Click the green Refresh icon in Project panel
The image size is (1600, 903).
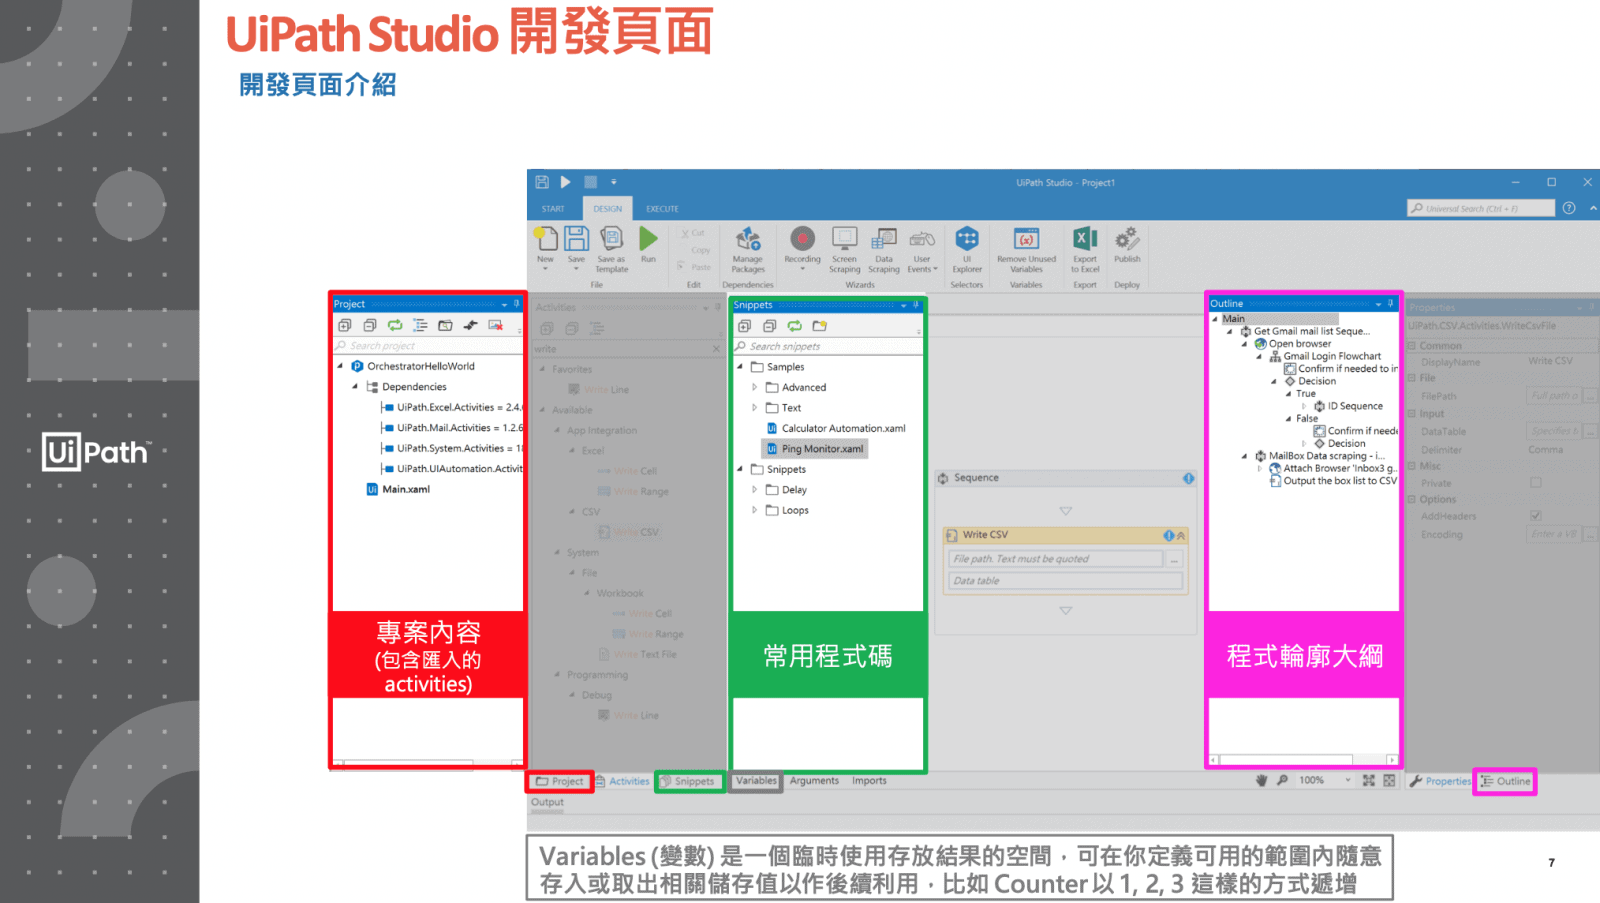395,325
